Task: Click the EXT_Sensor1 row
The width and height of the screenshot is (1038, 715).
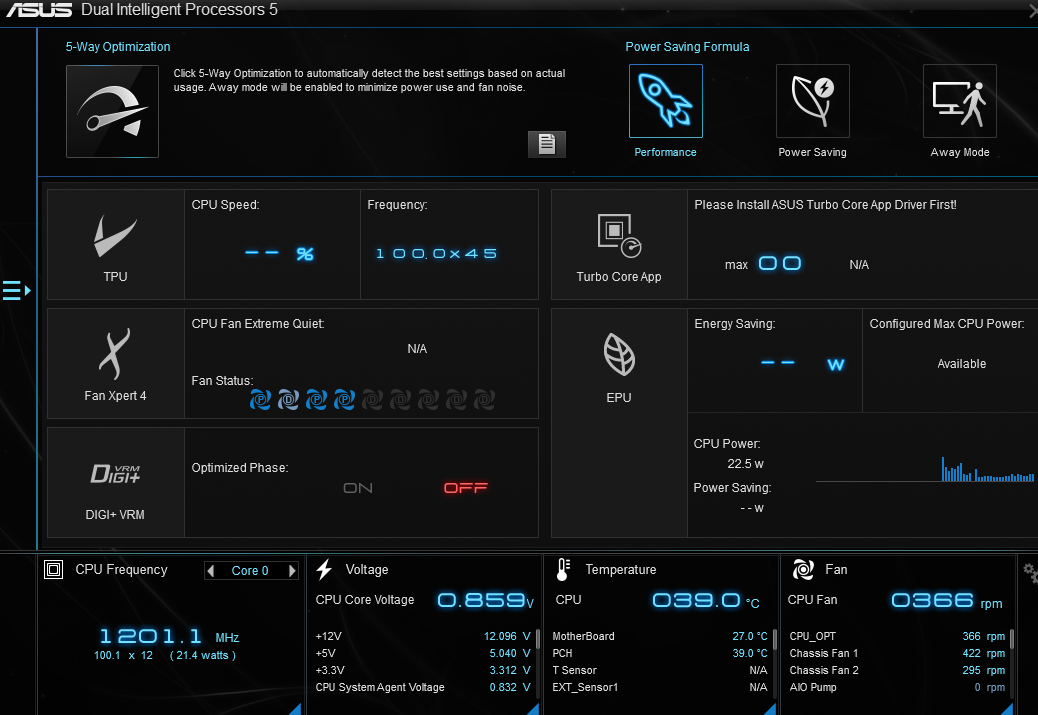Action: [660, 687]
